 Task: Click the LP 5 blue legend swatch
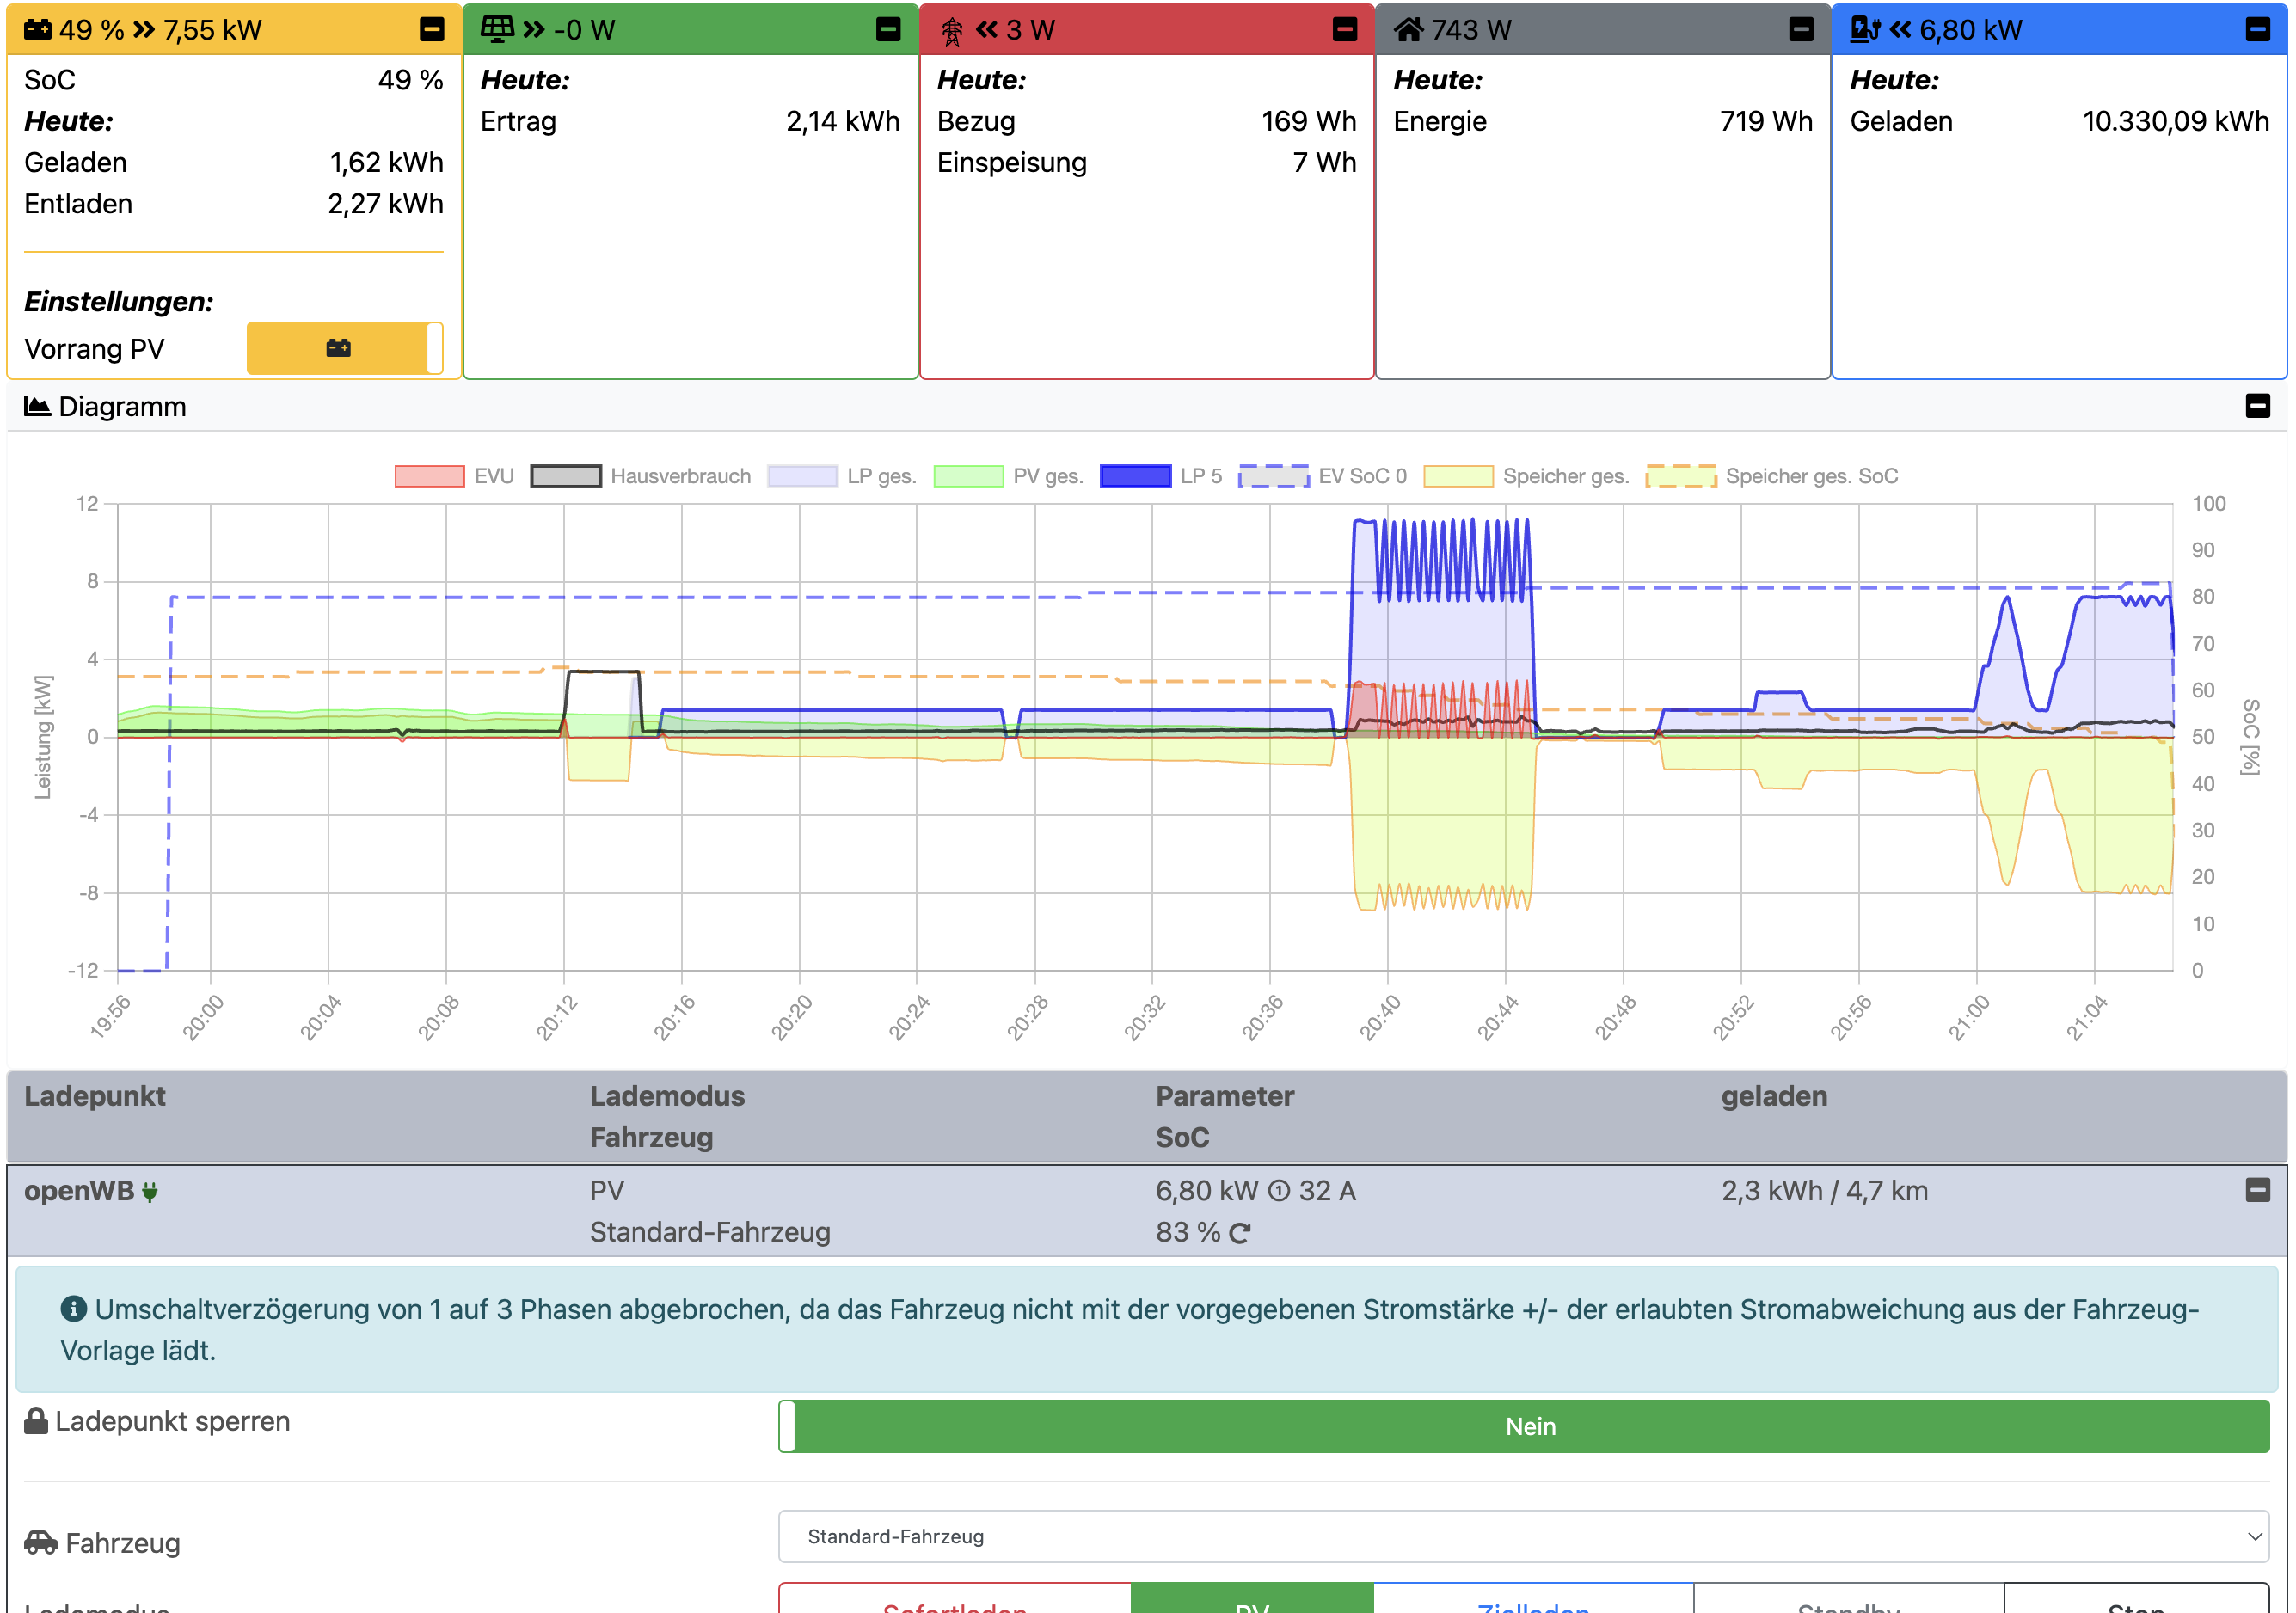tap(1135, 476)
